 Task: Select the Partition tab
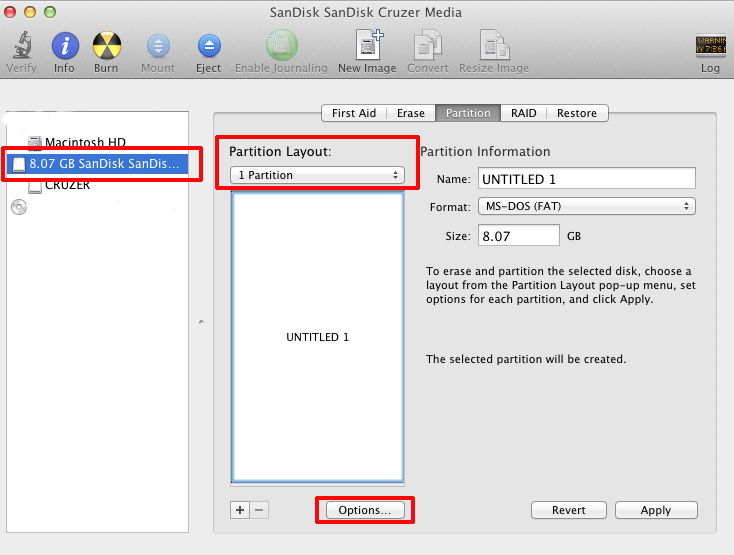tap(468, 113)
